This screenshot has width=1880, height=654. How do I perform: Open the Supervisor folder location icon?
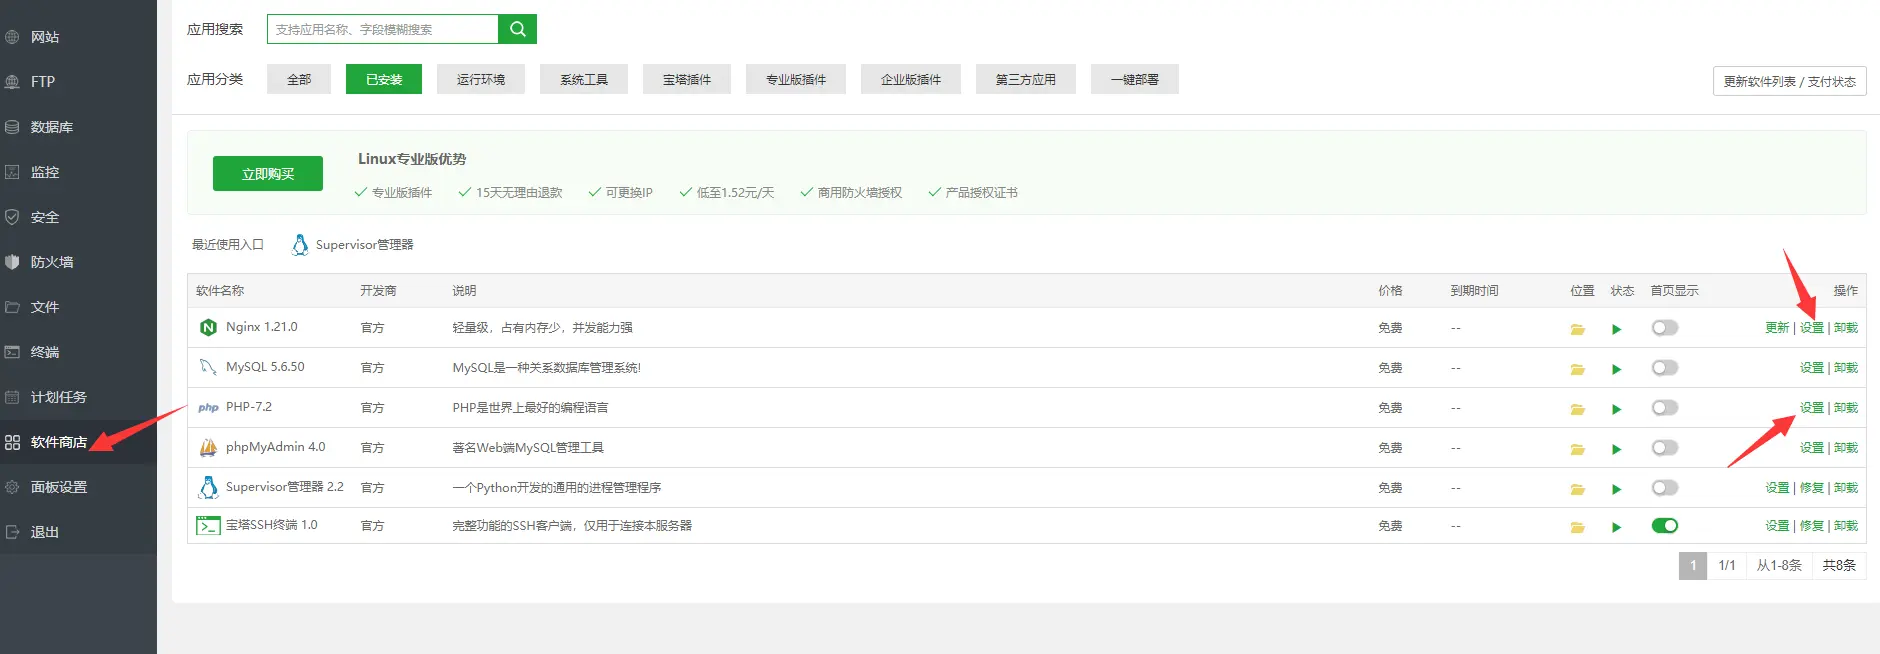(1577, 489)
